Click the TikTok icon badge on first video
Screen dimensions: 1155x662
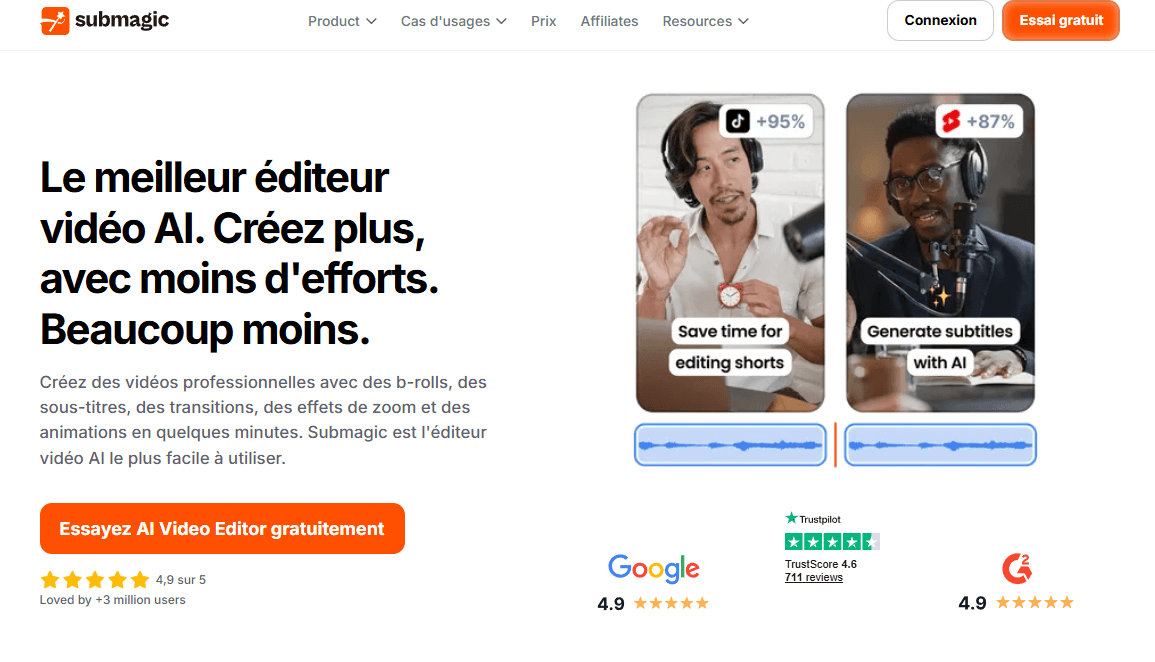(x=737, y=121)
